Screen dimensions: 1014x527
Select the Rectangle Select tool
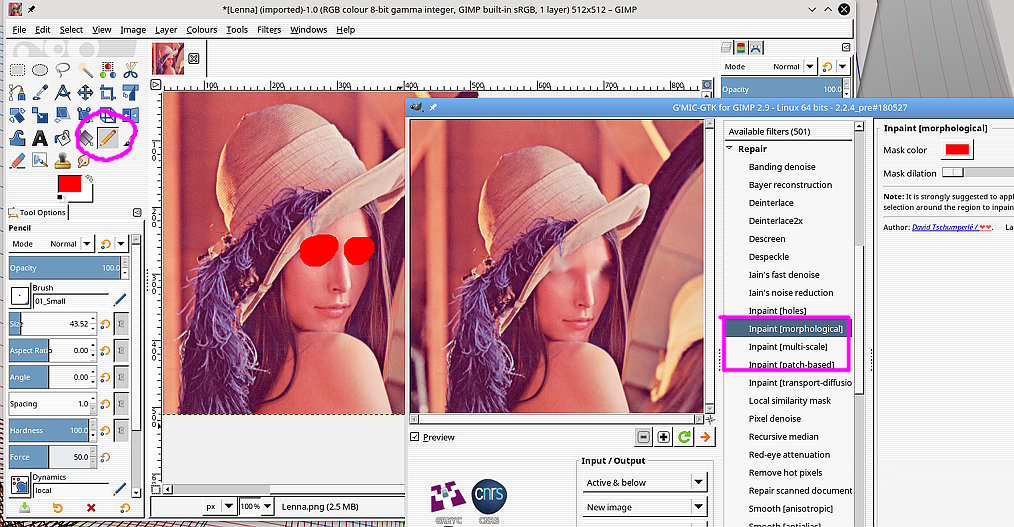tap(17, 69)
